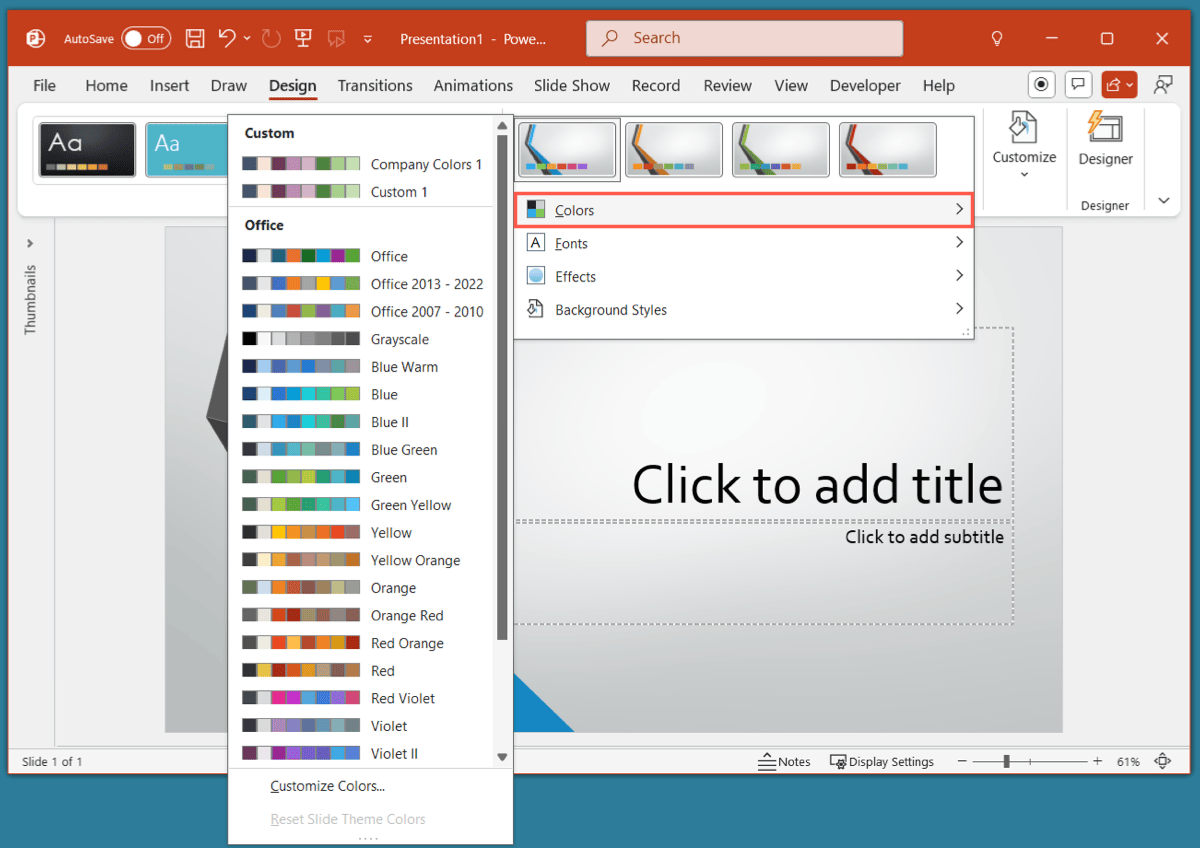Screen dimensions: 1200x848
Task: Select the red variant thumbnail
Action: click(888, 150)
